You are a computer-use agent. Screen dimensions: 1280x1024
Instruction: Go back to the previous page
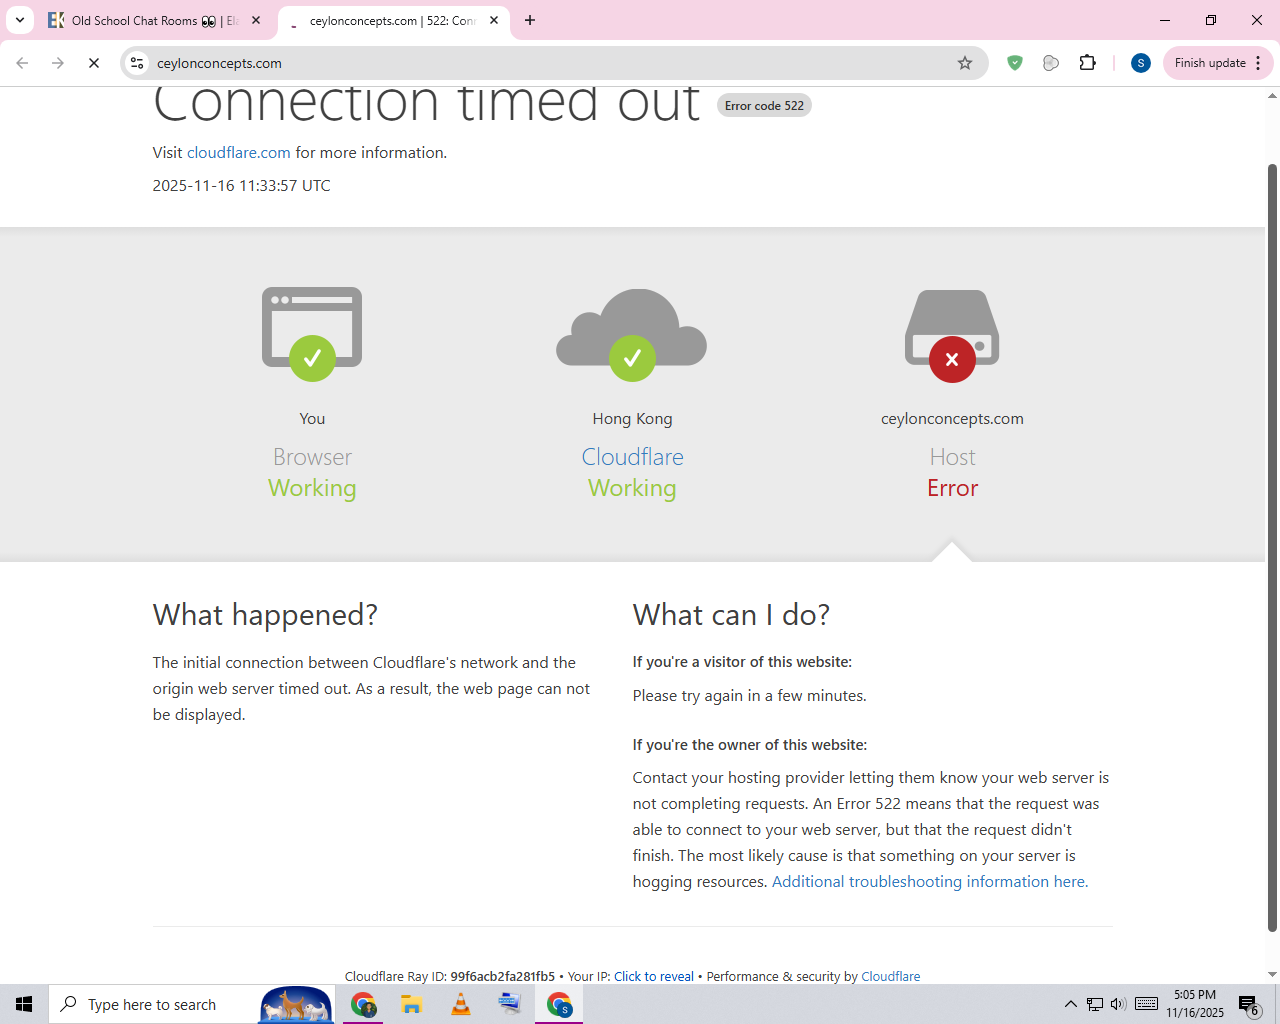tap(22, 63)
